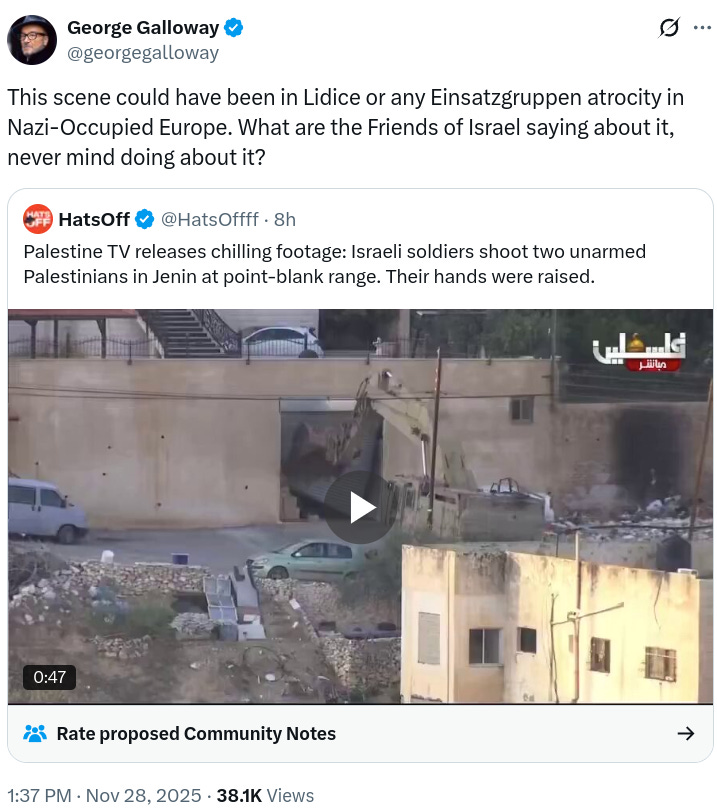Click the arrow beside Rate proposed Community Notes
This screenshot has height=809, width=717.
pyautogui.click(x=686, y=733)
